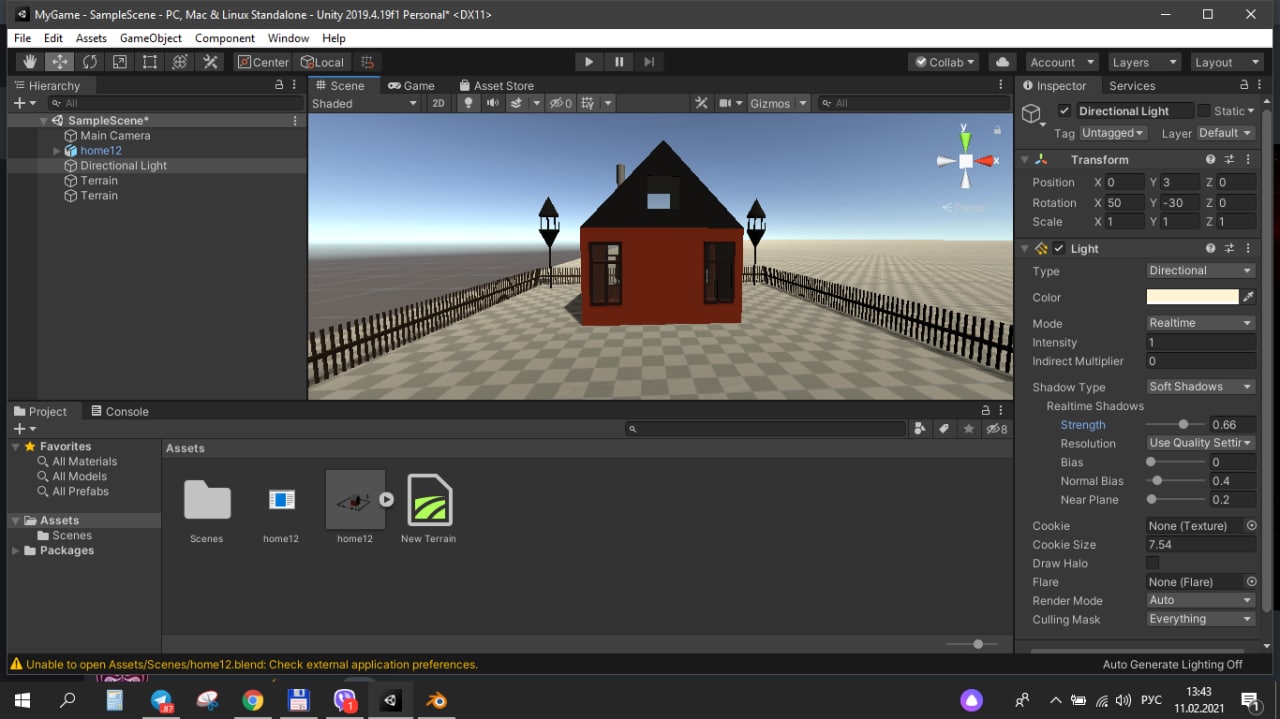Image resolution: width=1280 pixels, height=719 pixels.
Task: Open the Component menu
Action: (x=224, y=38)
